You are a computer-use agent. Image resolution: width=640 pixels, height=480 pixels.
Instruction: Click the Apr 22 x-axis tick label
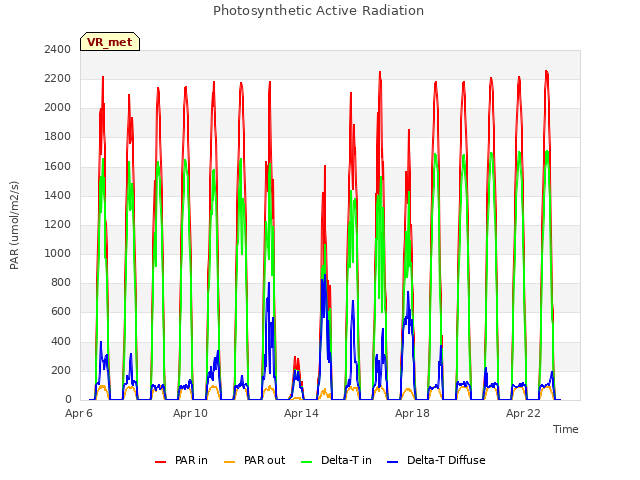[523, 413]
